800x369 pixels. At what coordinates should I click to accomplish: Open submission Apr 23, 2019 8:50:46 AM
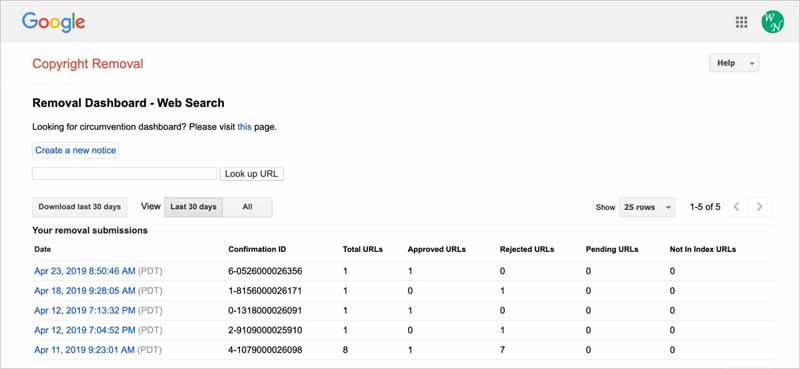85,271
